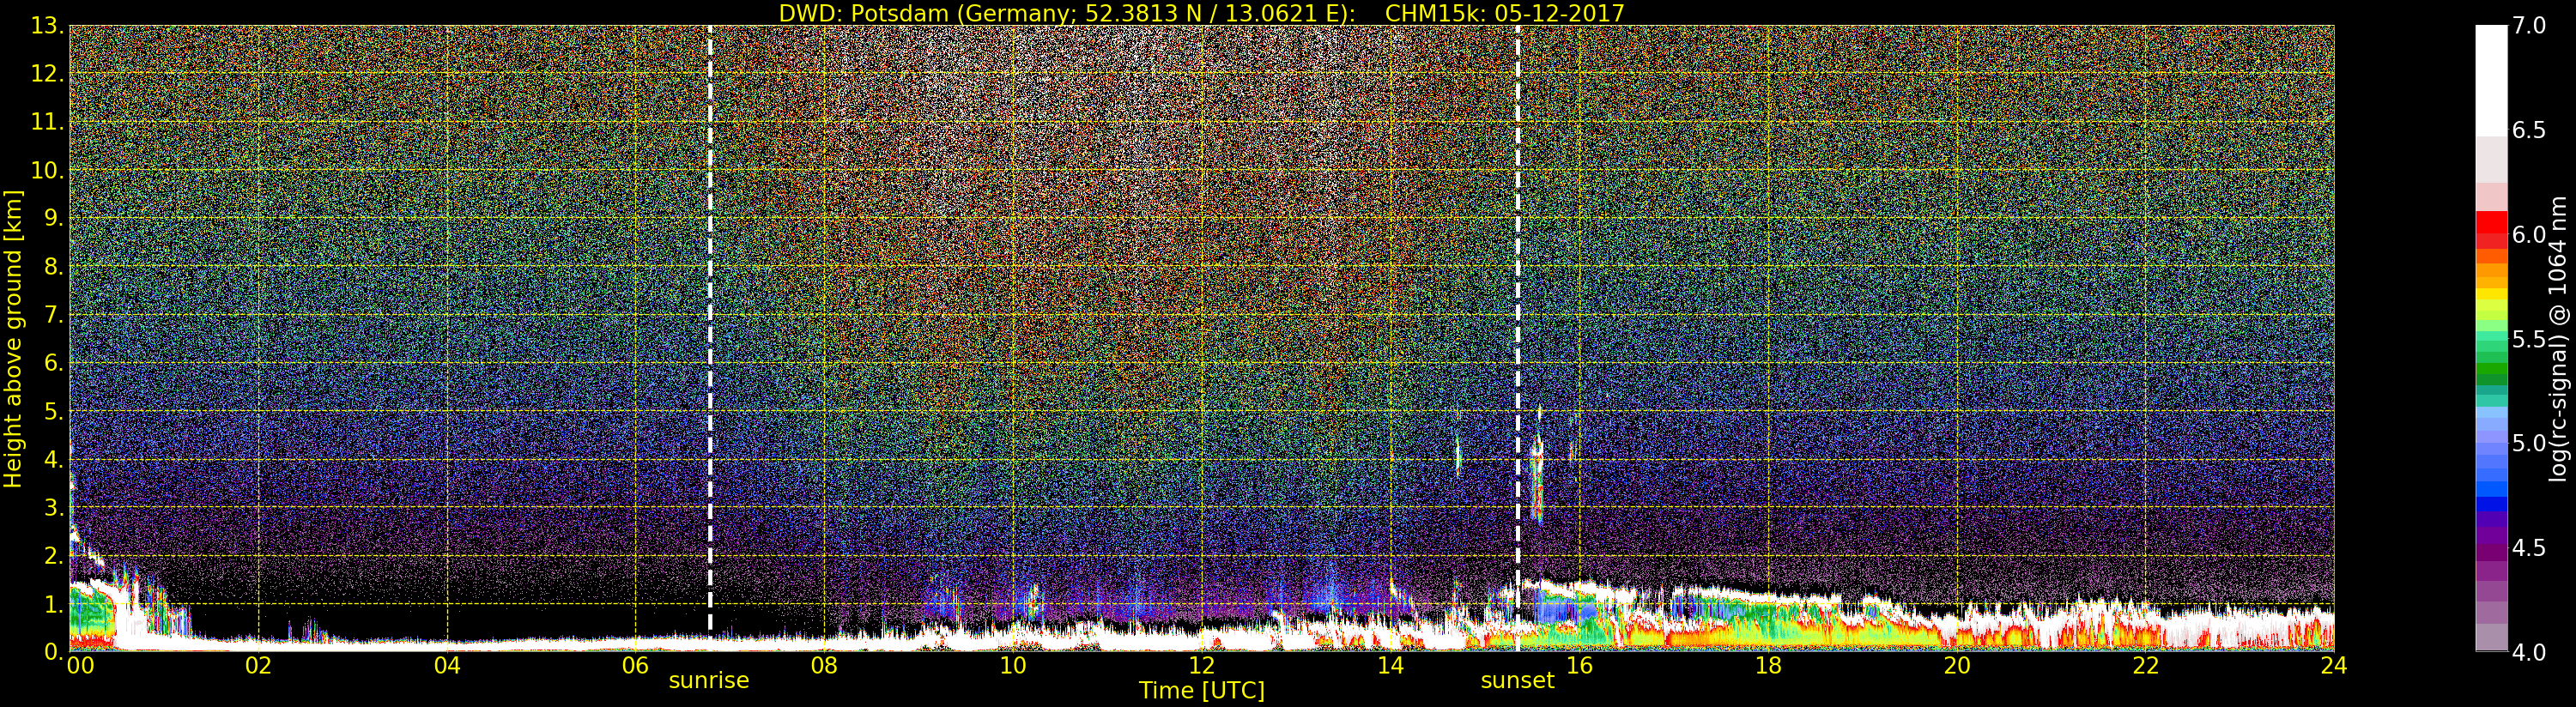Click the 'sunrise' label below the time axis
The width and height of the screenshot is (2576, 707).
point(708,681)
